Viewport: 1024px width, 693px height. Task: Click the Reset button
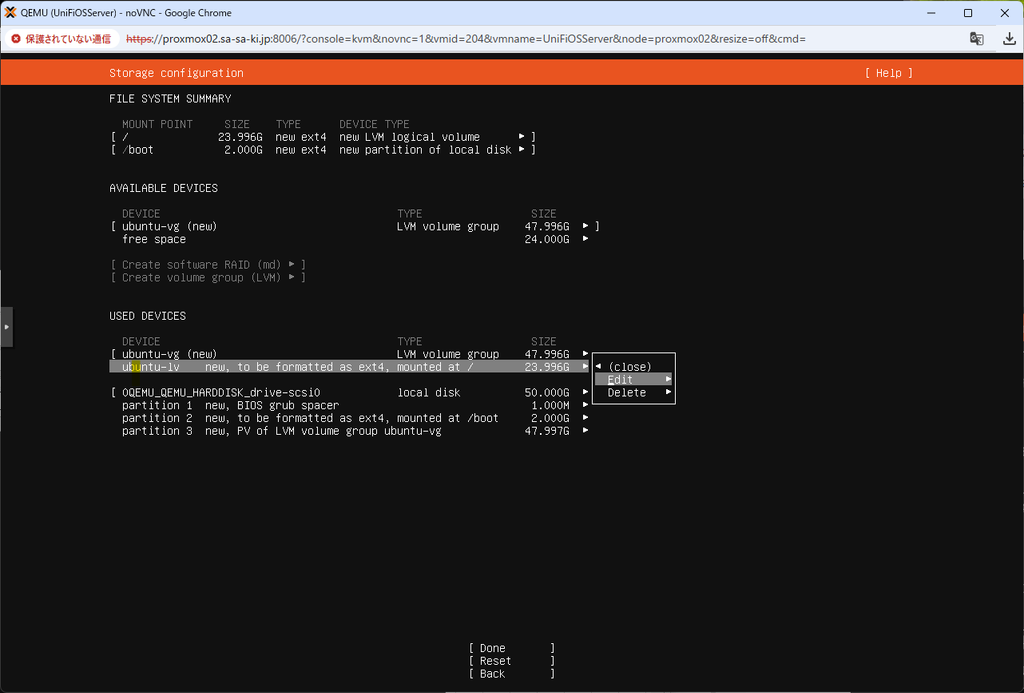pyautogui.click(x=511, y=661)
